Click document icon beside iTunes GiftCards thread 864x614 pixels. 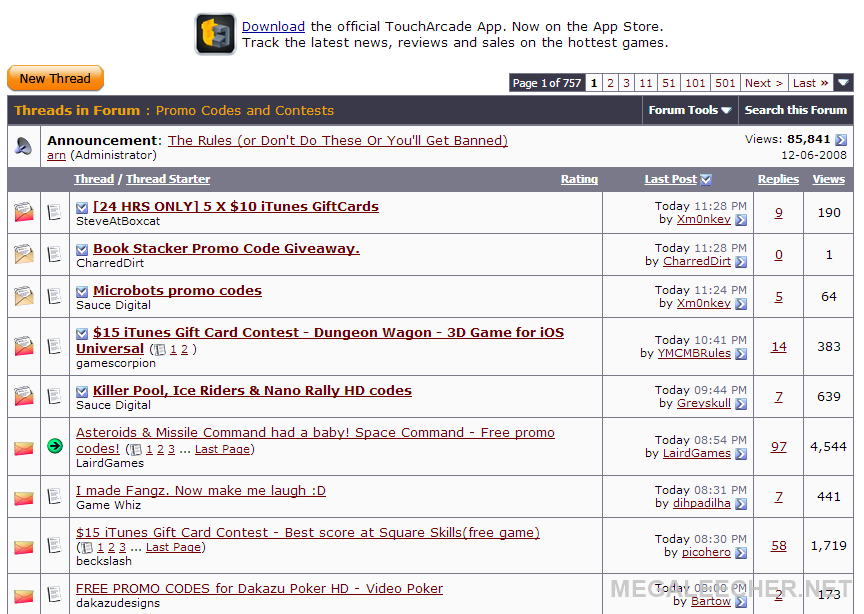click(x=54, y=212)
